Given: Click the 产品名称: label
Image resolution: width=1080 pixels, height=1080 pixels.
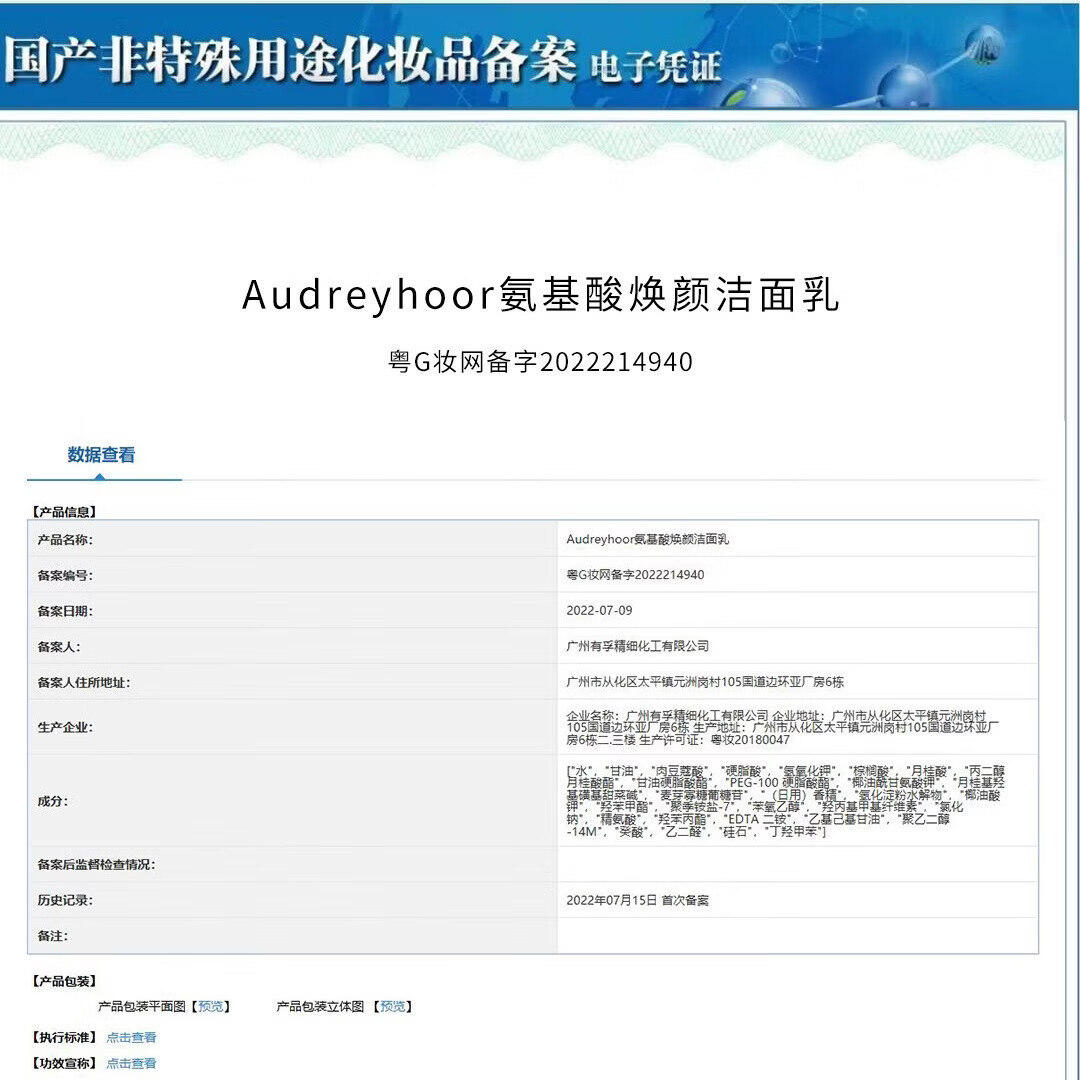Looking at the screenshot, I should tap(65, 540).
